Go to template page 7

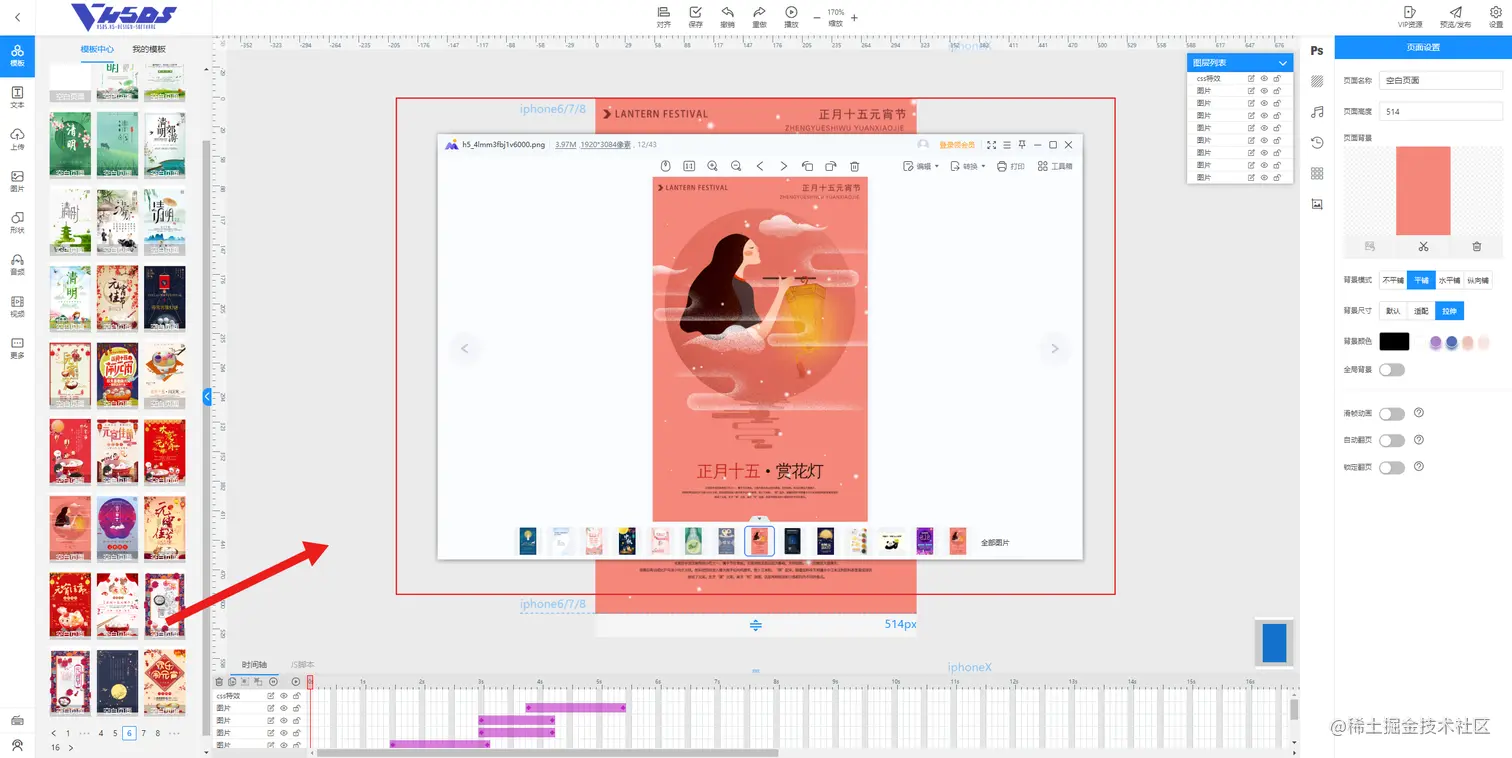pyautogui.click(x=144, y=733)
